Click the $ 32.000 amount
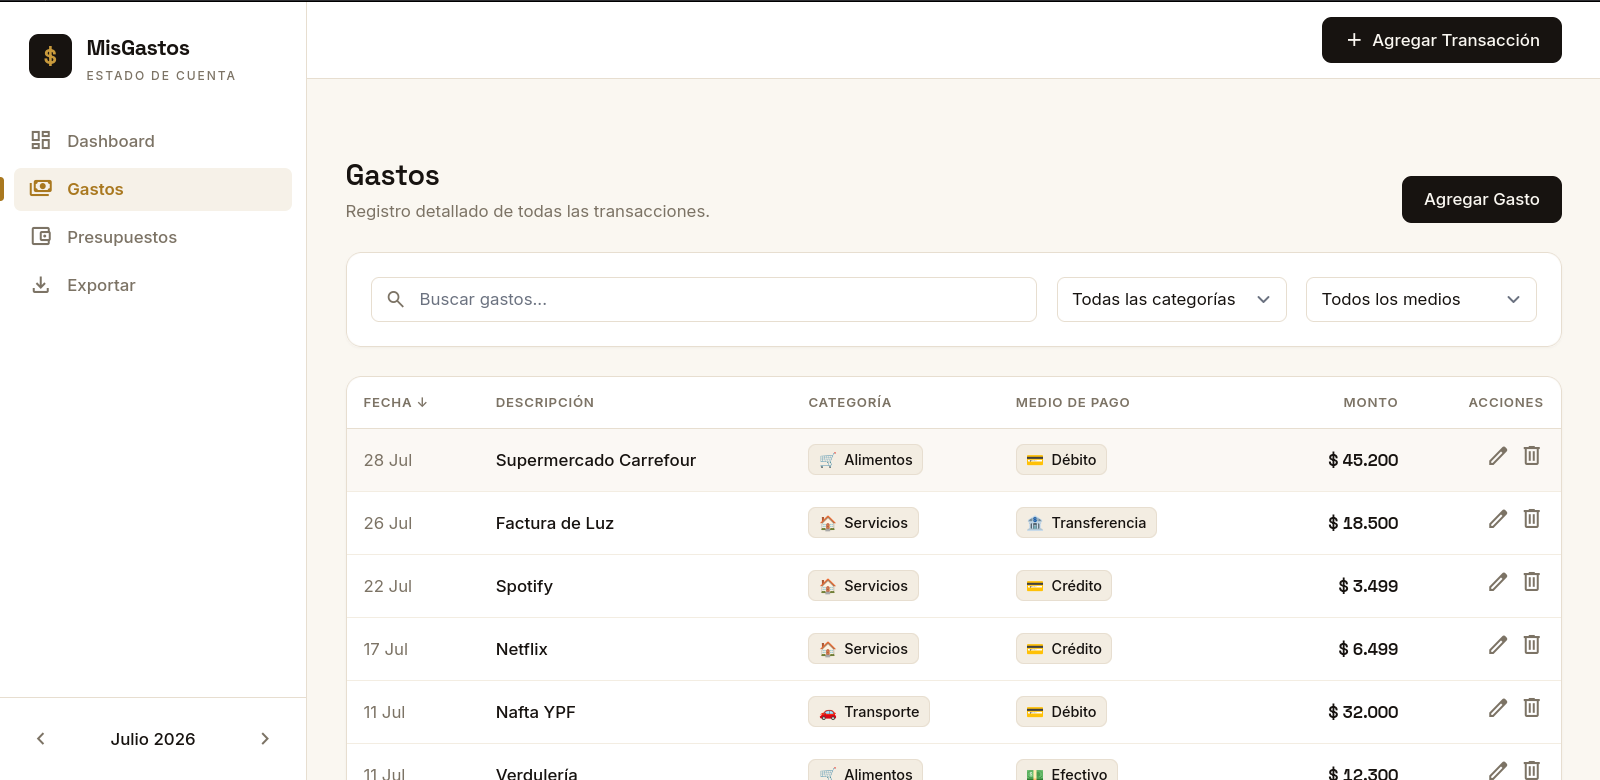Viewport: 1600px width, 780px height. tap(1363, 712)
